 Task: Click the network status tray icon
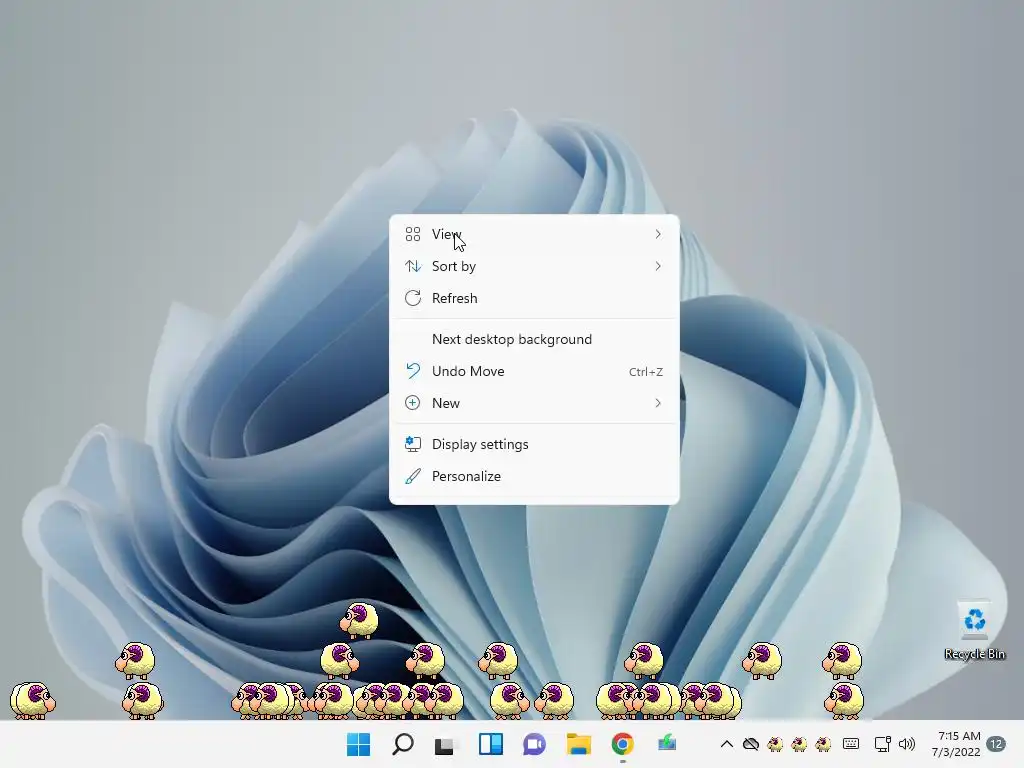coord(882,744)
